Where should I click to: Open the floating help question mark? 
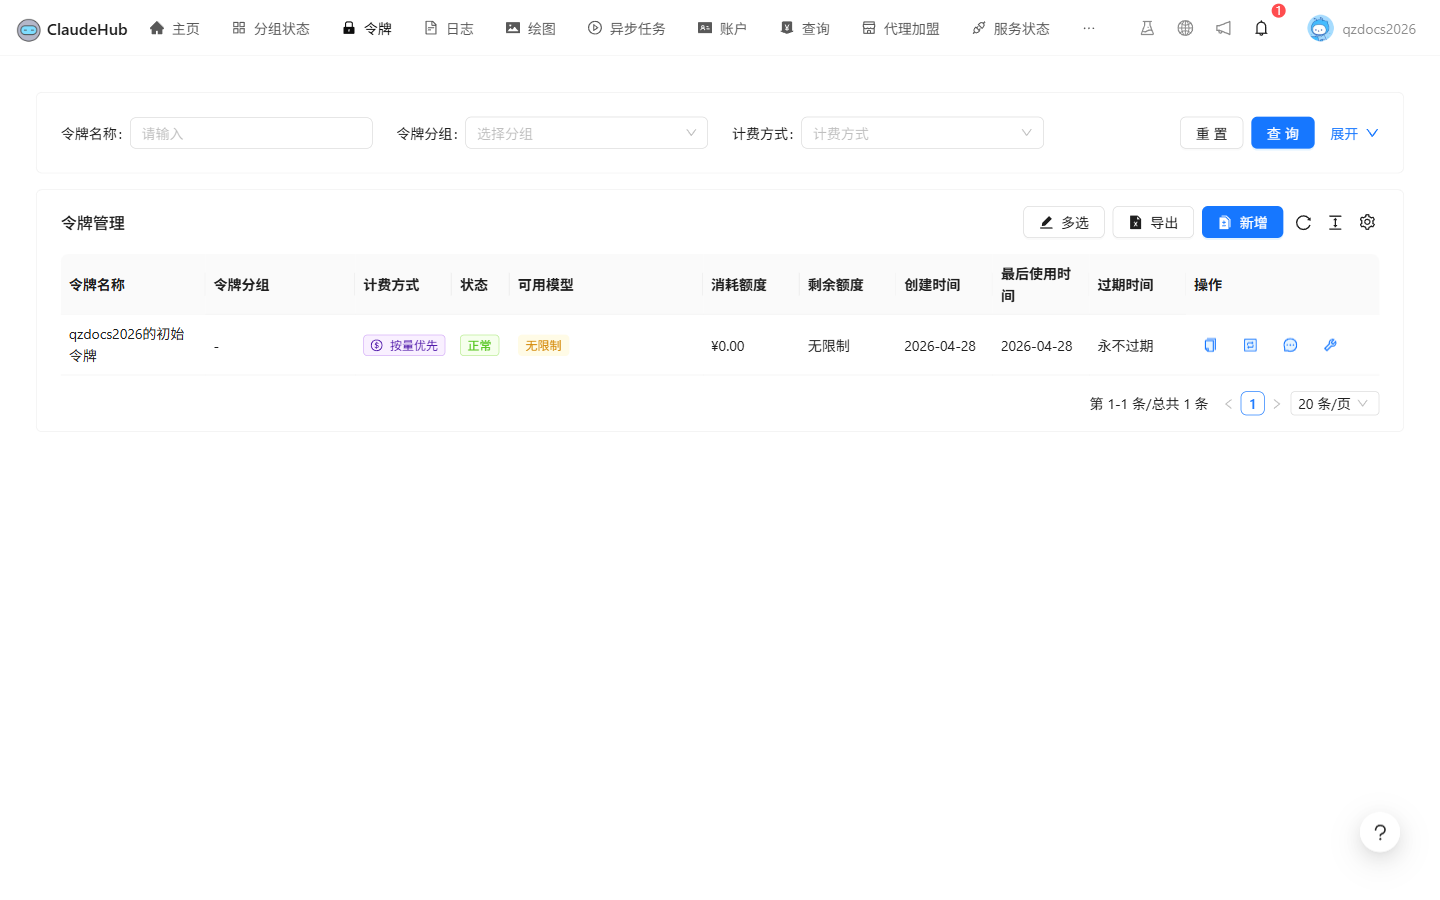coord(1380,832)
